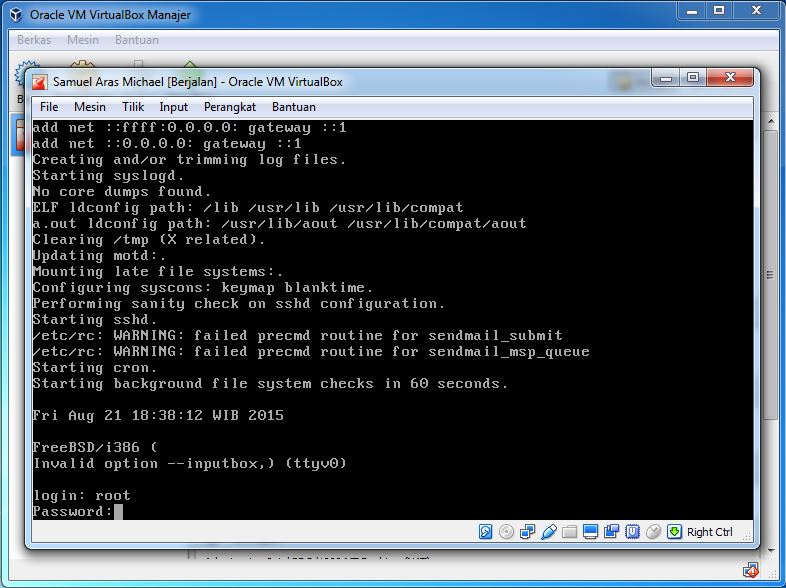786x588 pixels.
Task: Open the Bantuan menu in VM window
Action: pos(294,107)
